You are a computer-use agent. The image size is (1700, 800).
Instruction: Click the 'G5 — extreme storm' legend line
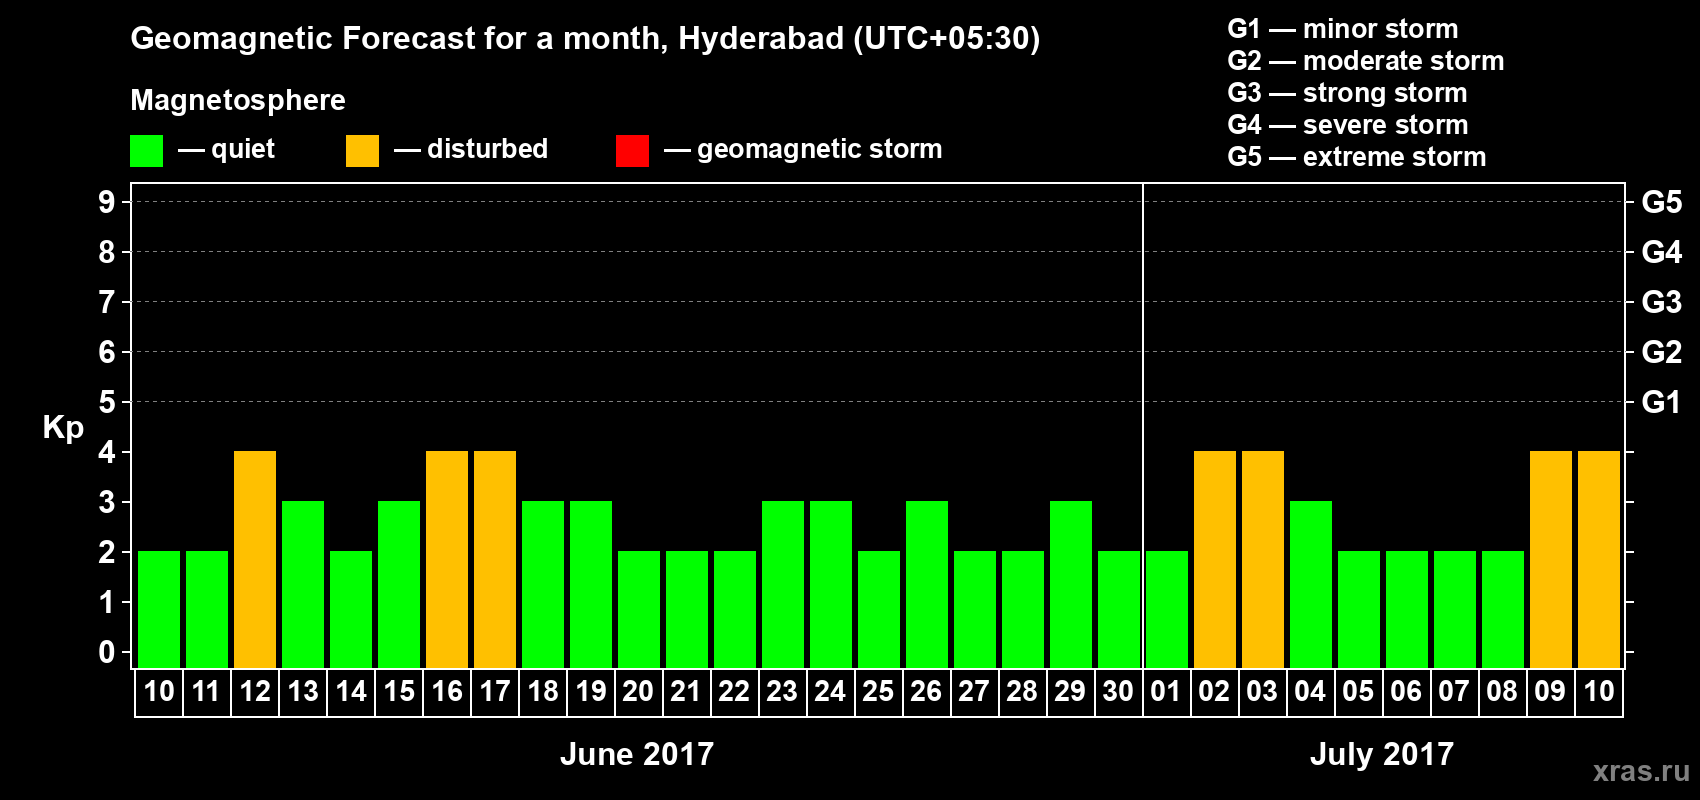click(1356, 157)
